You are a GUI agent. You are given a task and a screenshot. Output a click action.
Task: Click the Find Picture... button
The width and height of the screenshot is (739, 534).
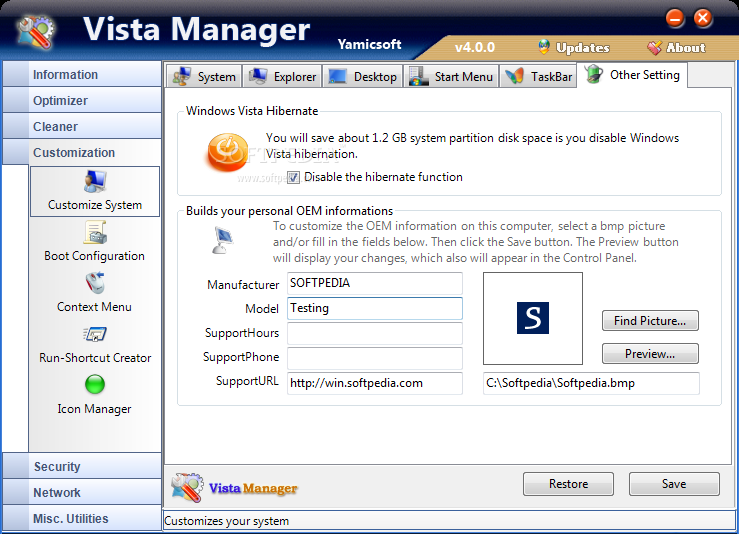tap(650, 320)
